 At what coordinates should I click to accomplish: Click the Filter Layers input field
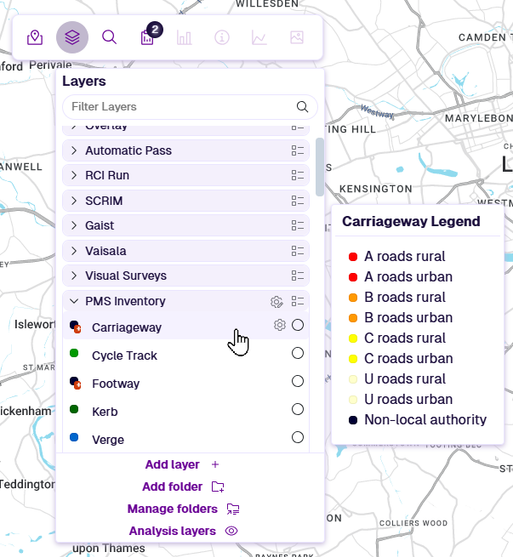[x=190, y=107]
